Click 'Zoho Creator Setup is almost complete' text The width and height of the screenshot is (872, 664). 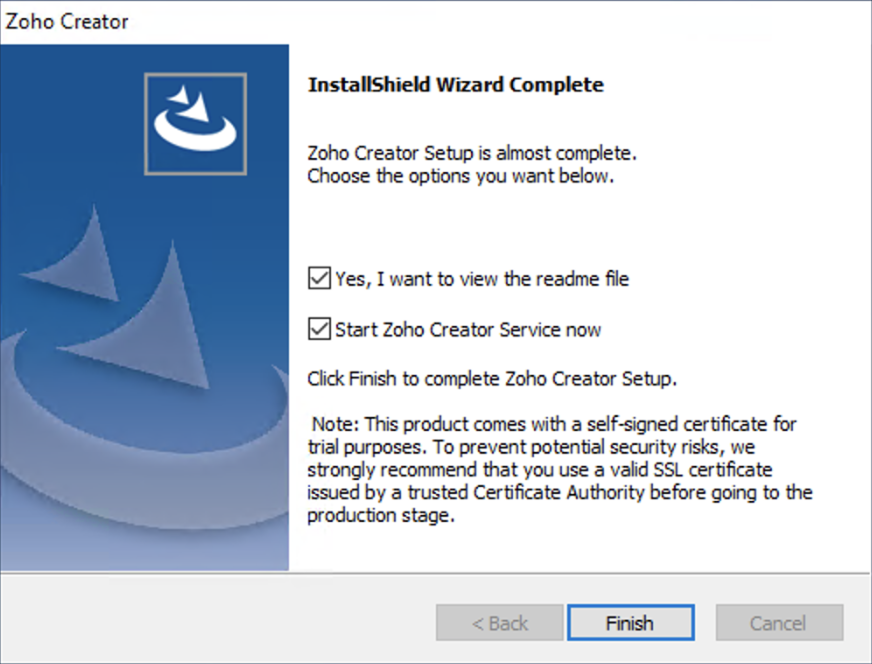point(472,153)
